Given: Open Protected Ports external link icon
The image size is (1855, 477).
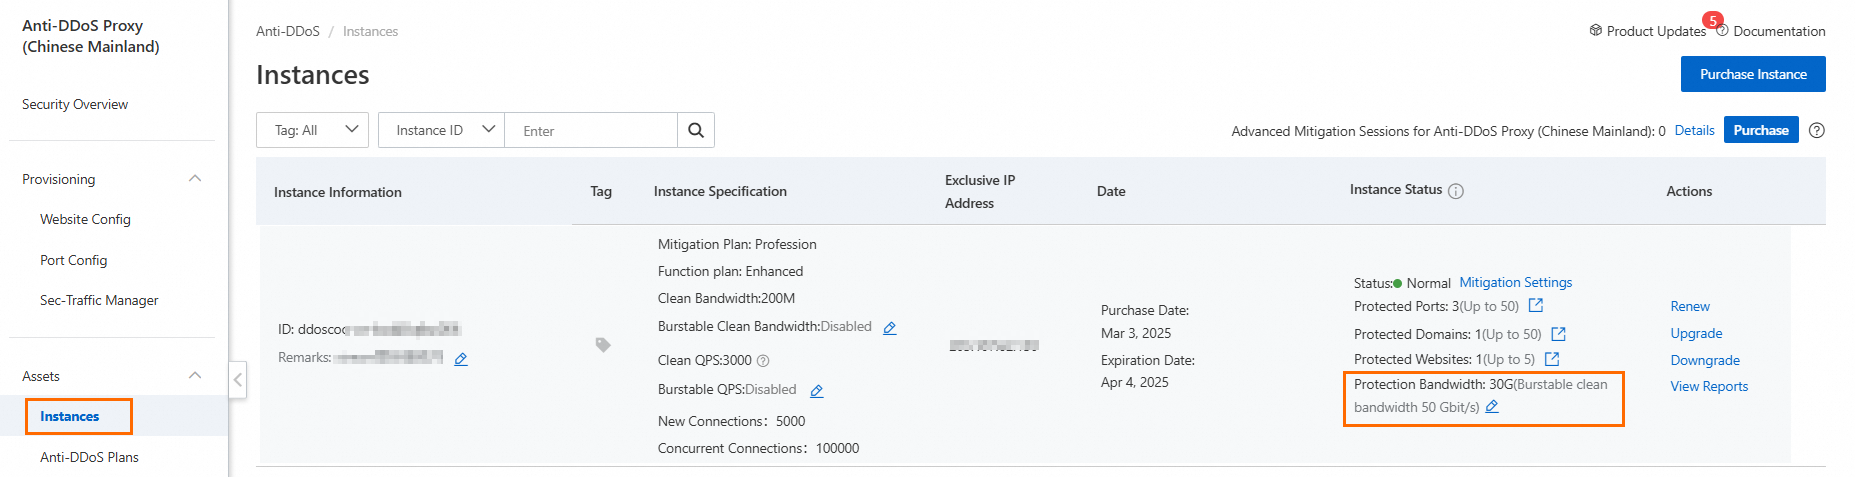Looking at the screenshot, I should coord(1536,305).
